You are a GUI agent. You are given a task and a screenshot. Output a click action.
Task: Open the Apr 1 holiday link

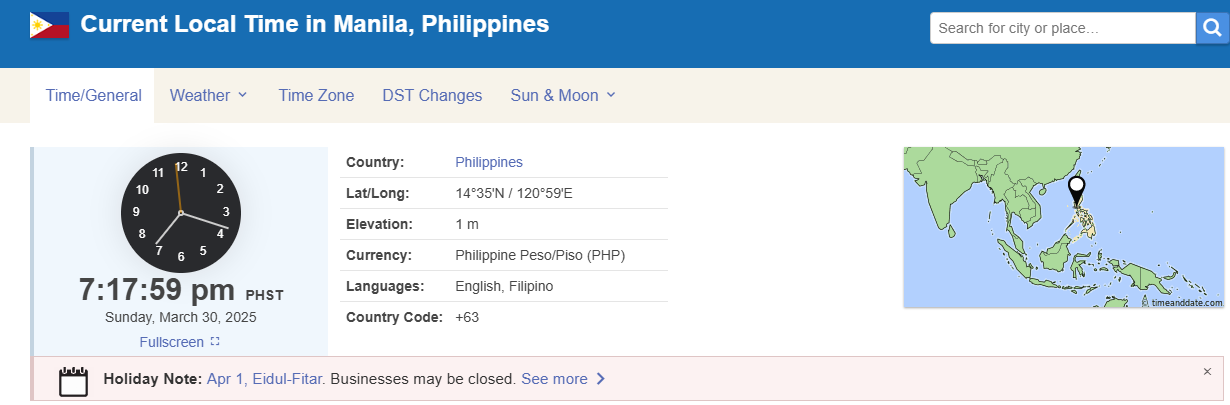tap(225, 379)
